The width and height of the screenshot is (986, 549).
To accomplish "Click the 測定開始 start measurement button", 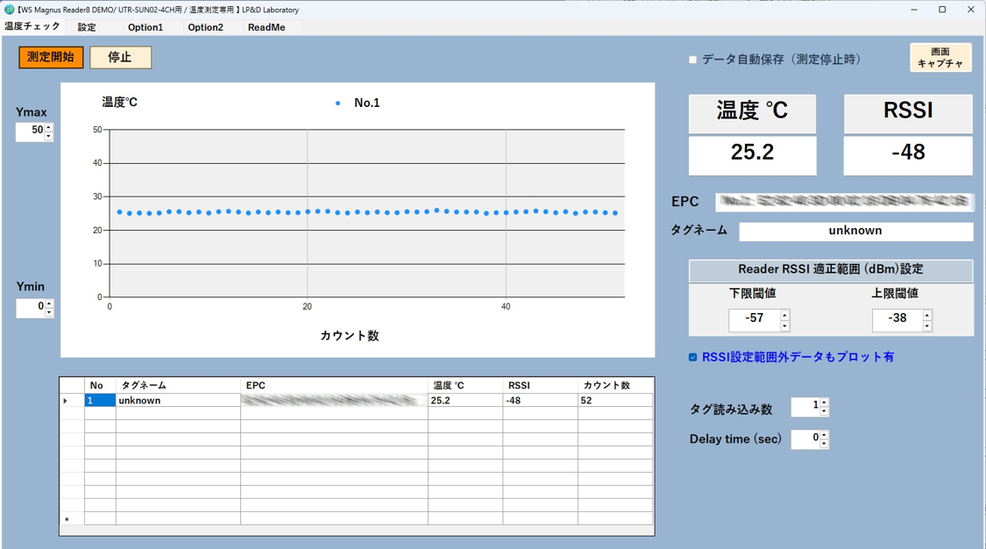I will point(50,57).
